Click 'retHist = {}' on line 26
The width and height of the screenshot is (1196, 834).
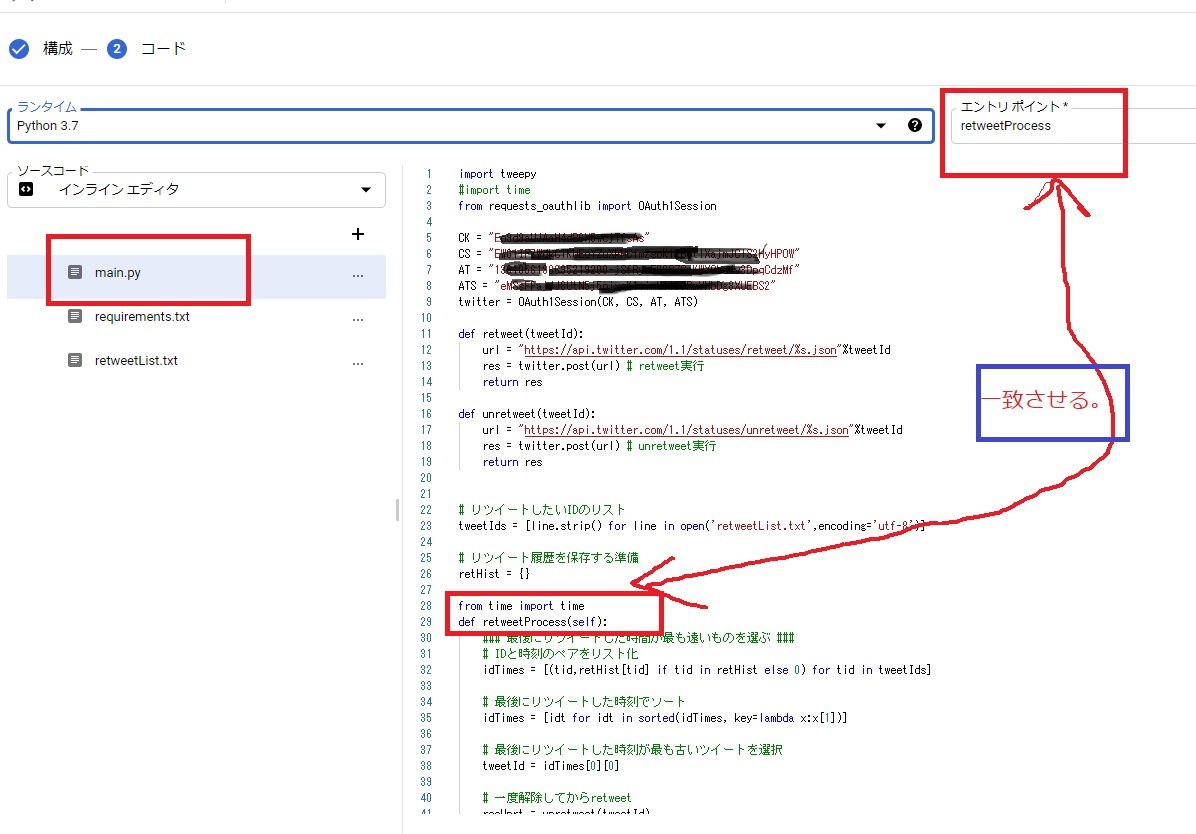tap(494, 575)
